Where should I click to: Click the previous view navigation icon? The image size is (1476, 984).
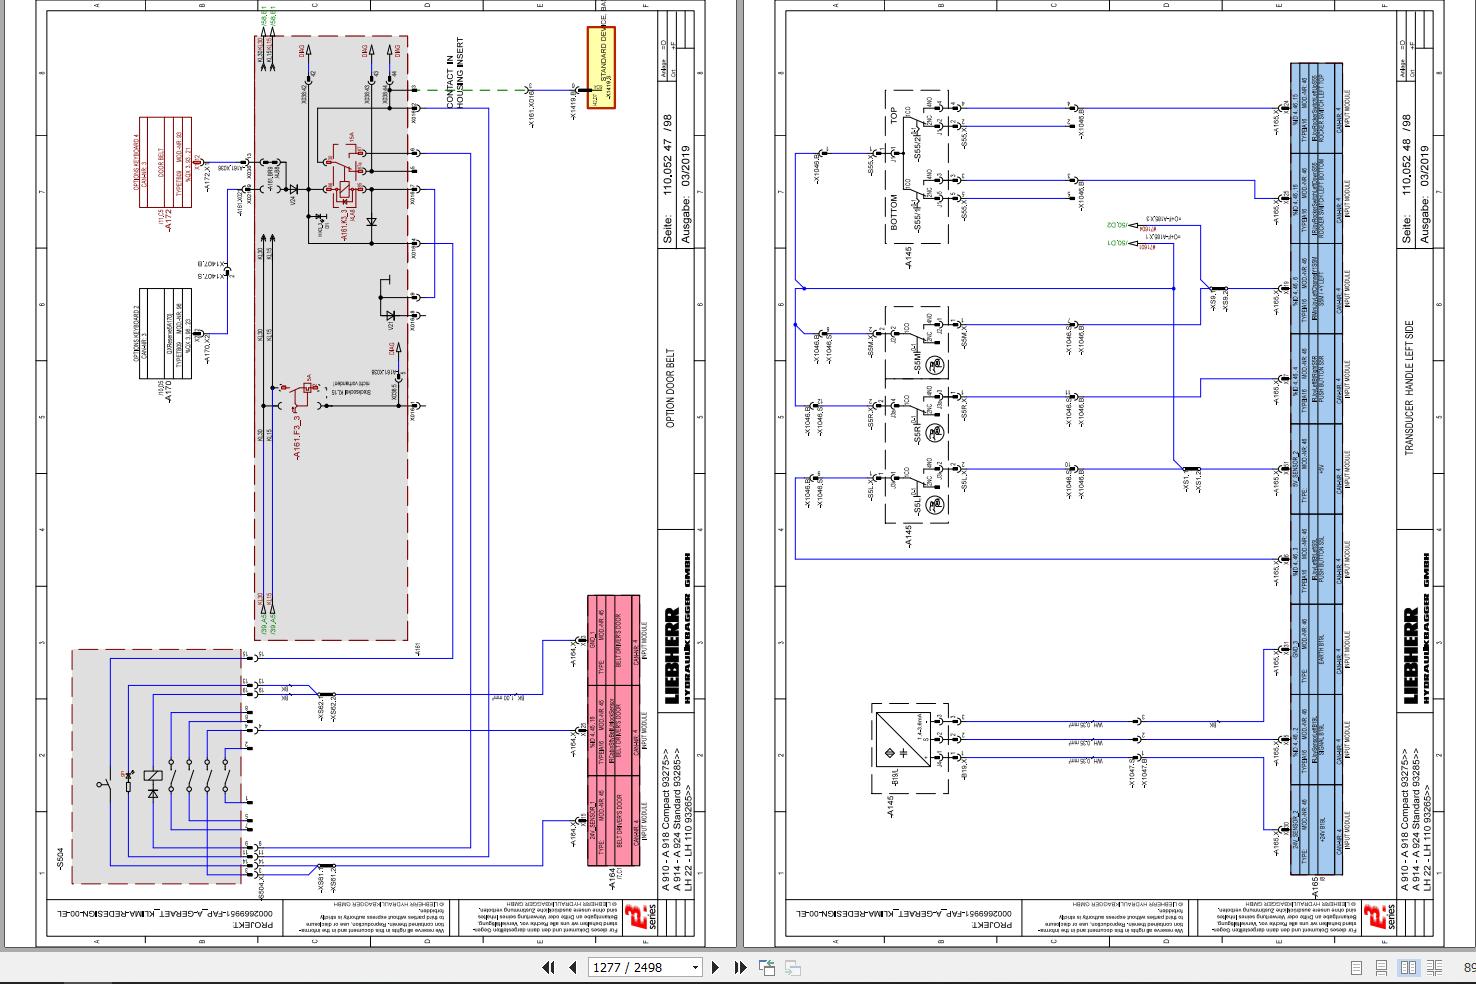pos(767,967)
